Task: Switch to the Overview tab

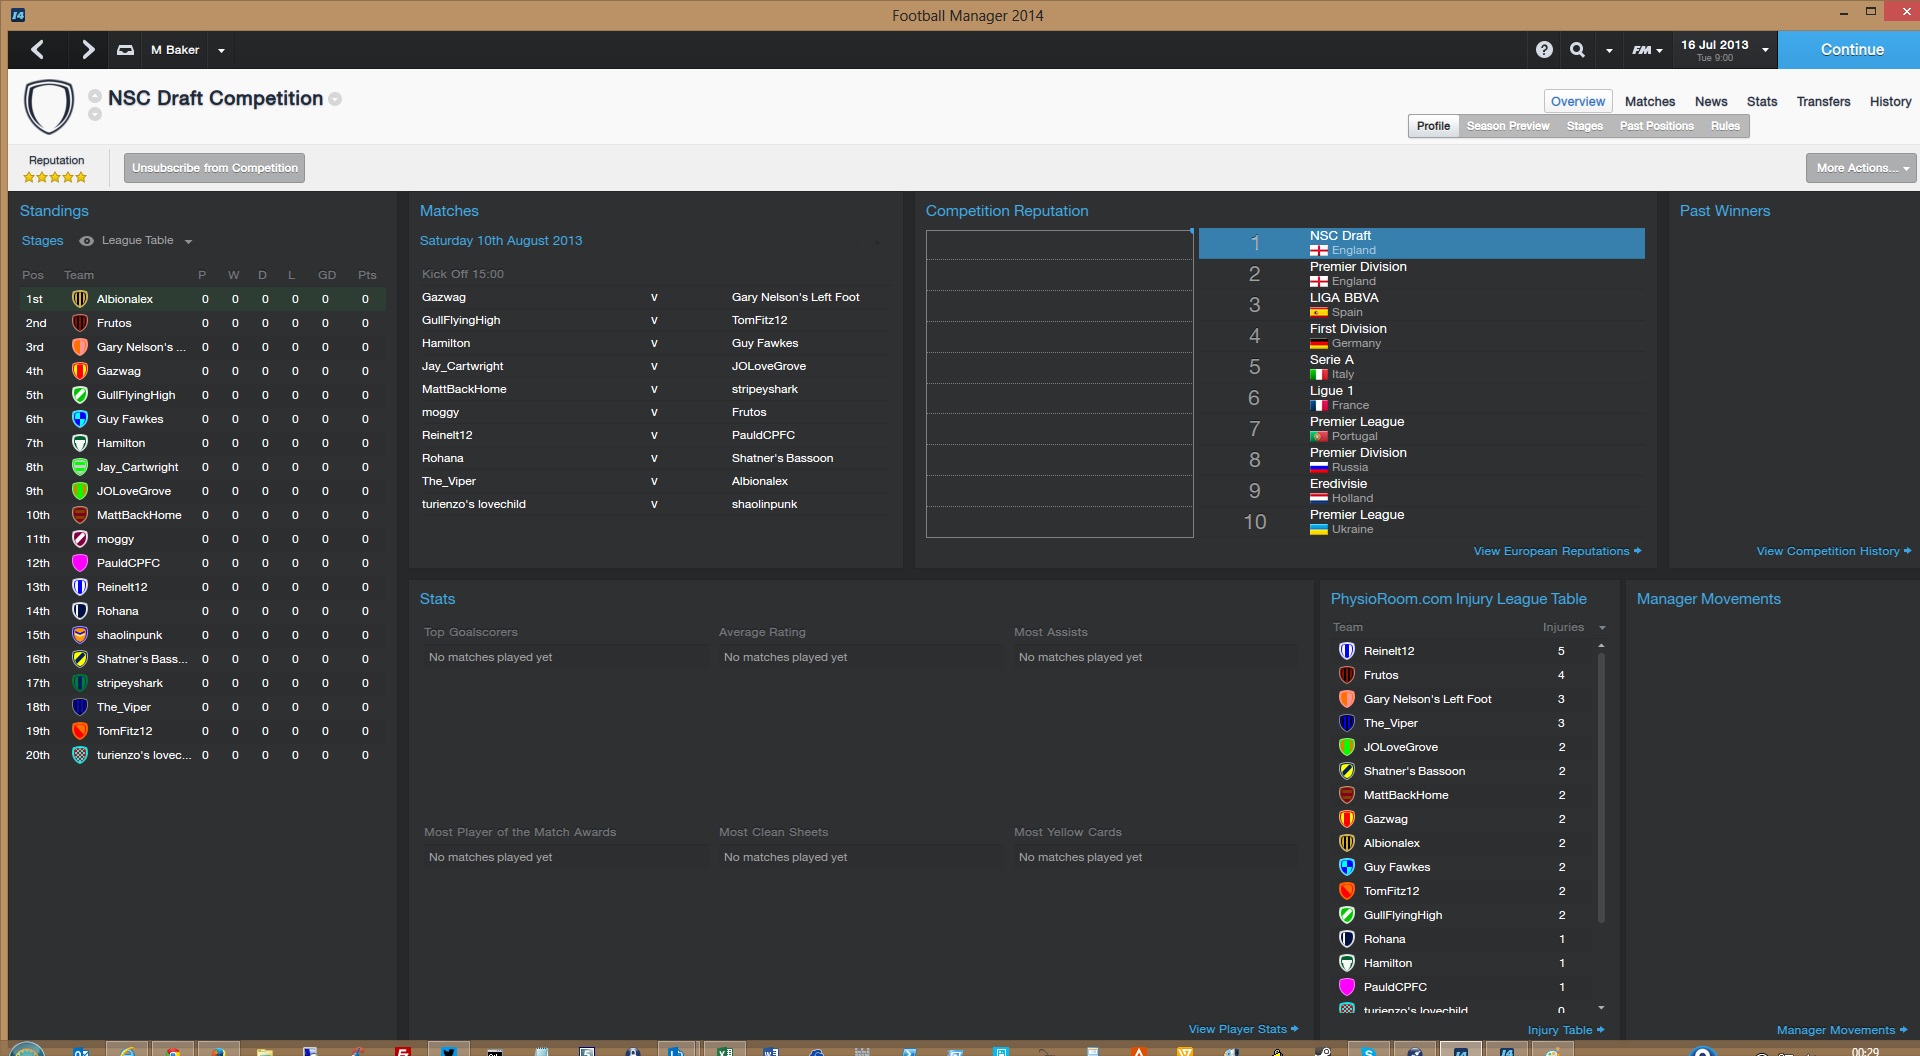Action: [x=1578, y=101]
